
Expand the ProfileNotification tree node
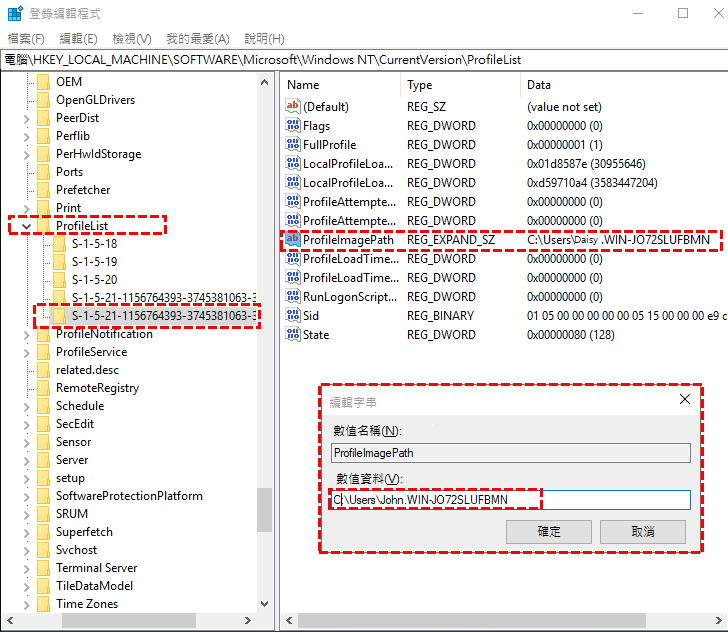[x=26, y=335]
